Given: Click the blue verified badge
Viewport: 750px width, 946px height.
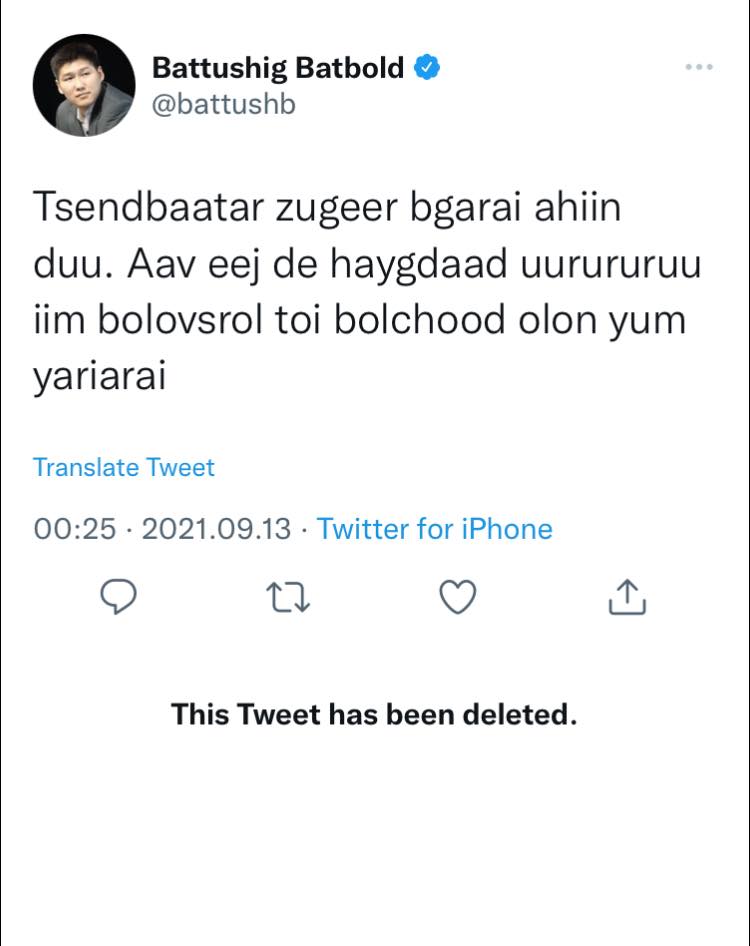Looking at the screenshot, I should [429, 68].
